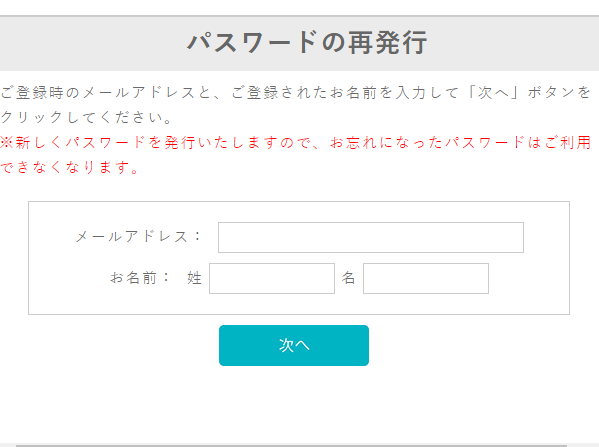Image resolution: width=599 pixels, height=447 pixels.
Task: Click the red できなくなります。 text line
Action: [x=70, y=167]
